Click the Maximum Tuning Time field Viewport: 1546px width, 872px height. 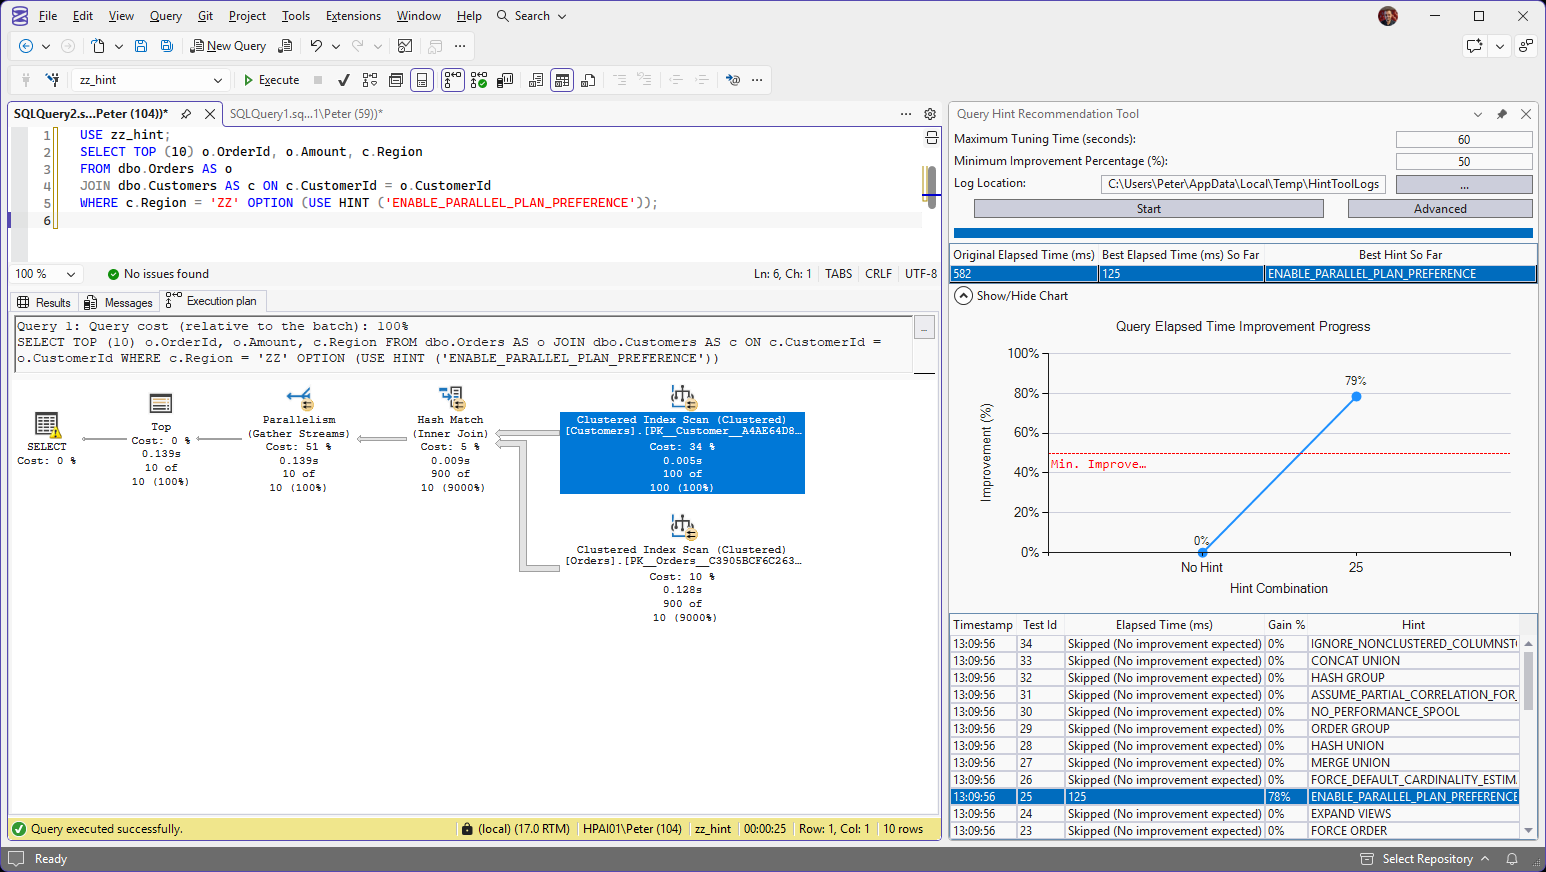coord(1464,140)
